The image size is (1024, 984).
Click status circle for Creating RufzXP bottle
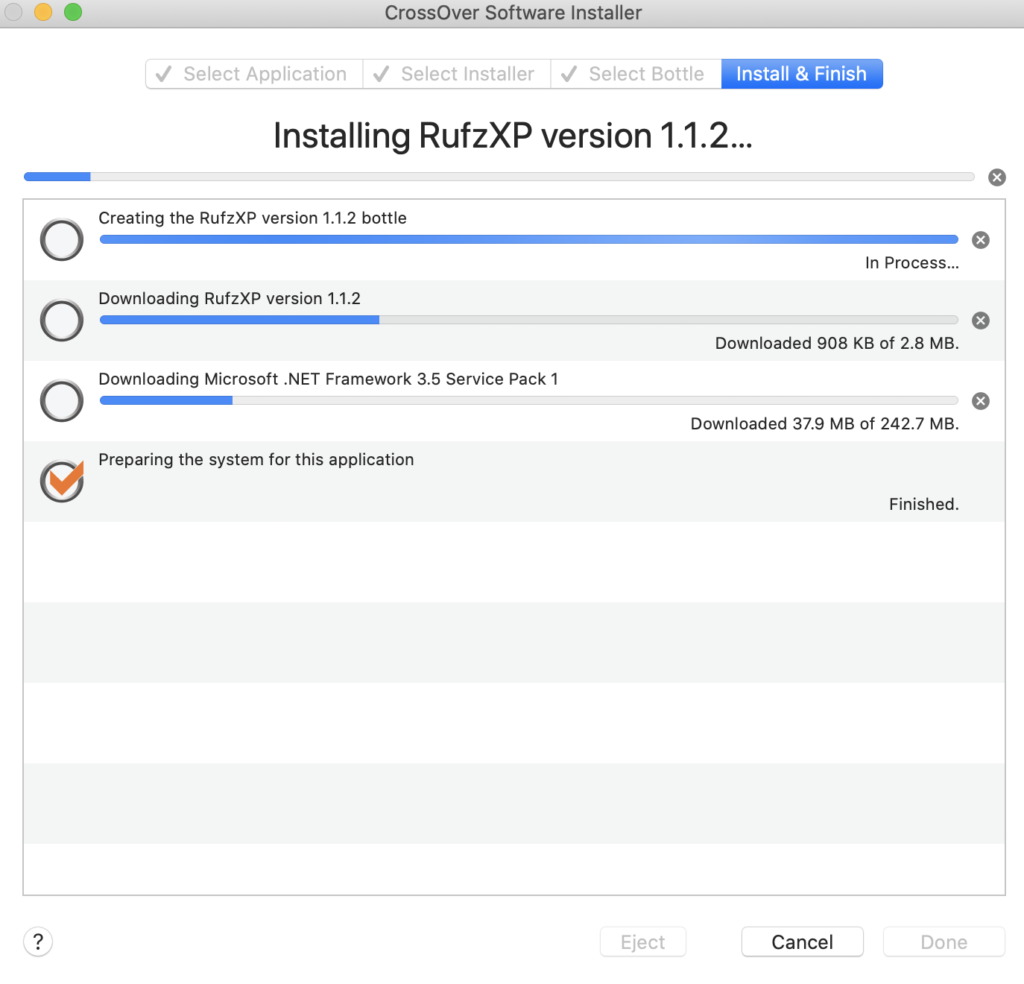pos(61,240)
